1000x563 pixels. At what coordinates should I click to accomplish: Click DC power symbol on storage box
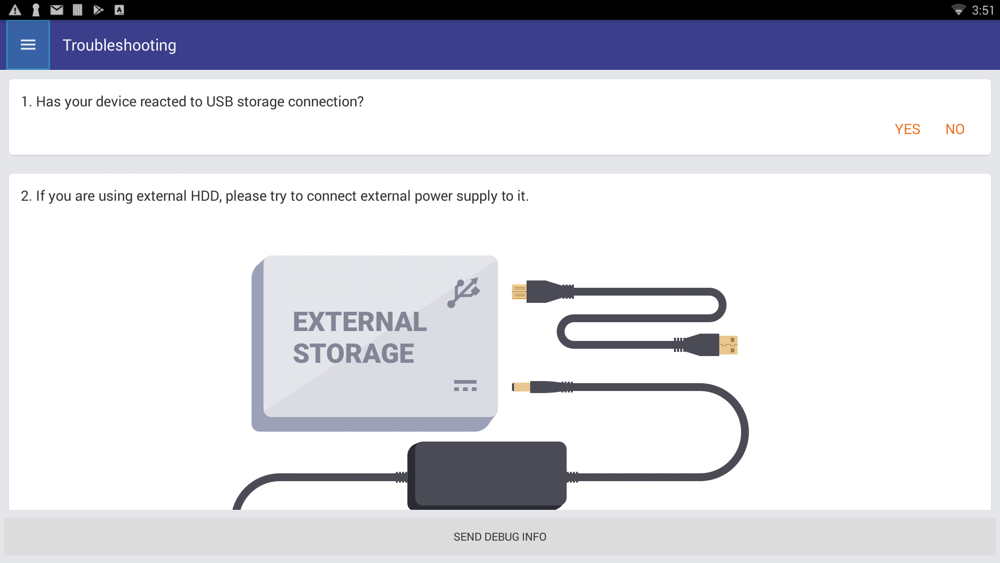pyautogui.click(x=465, y=385)
